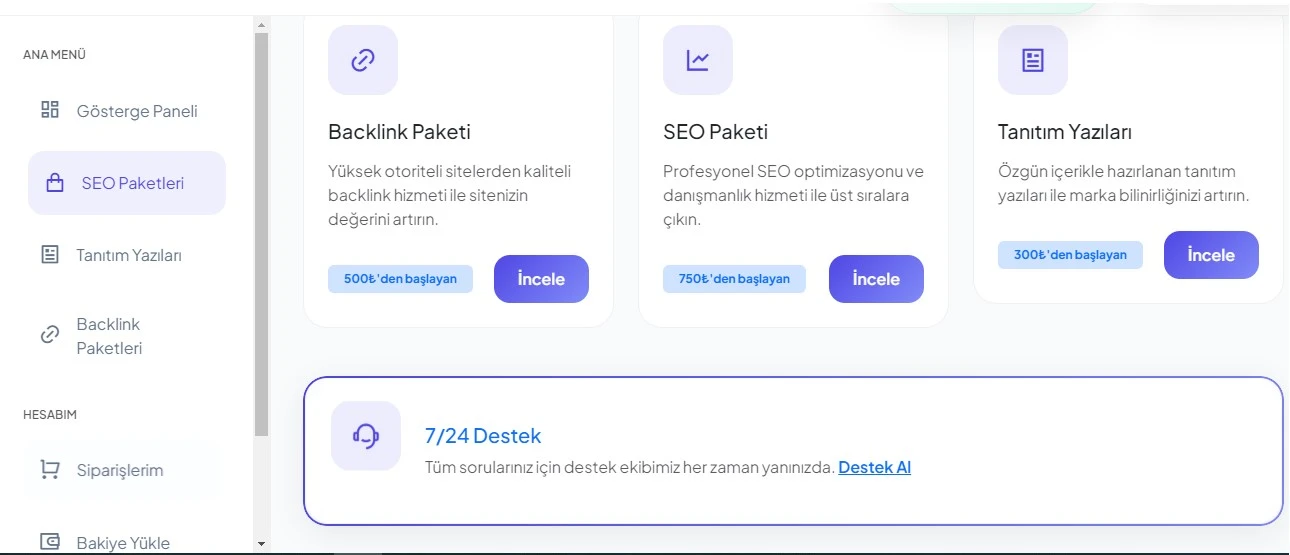Viewport: 1290px width, 555px height.
Task: Open the Destek Al link
Action: pyautogui.click(x=874, y=467)
